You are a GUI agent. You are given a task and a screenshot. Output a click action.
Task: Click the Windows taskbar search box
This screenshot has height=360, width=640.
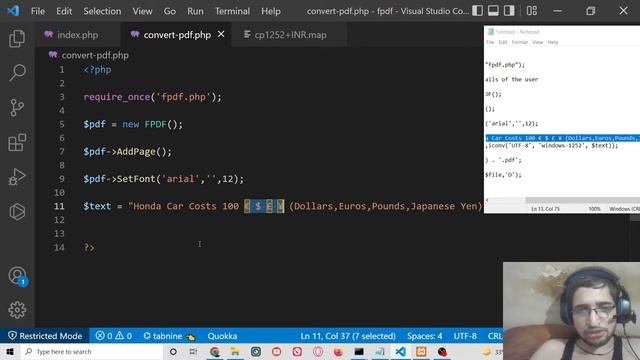pyautogui.click(x=91, y=351)
